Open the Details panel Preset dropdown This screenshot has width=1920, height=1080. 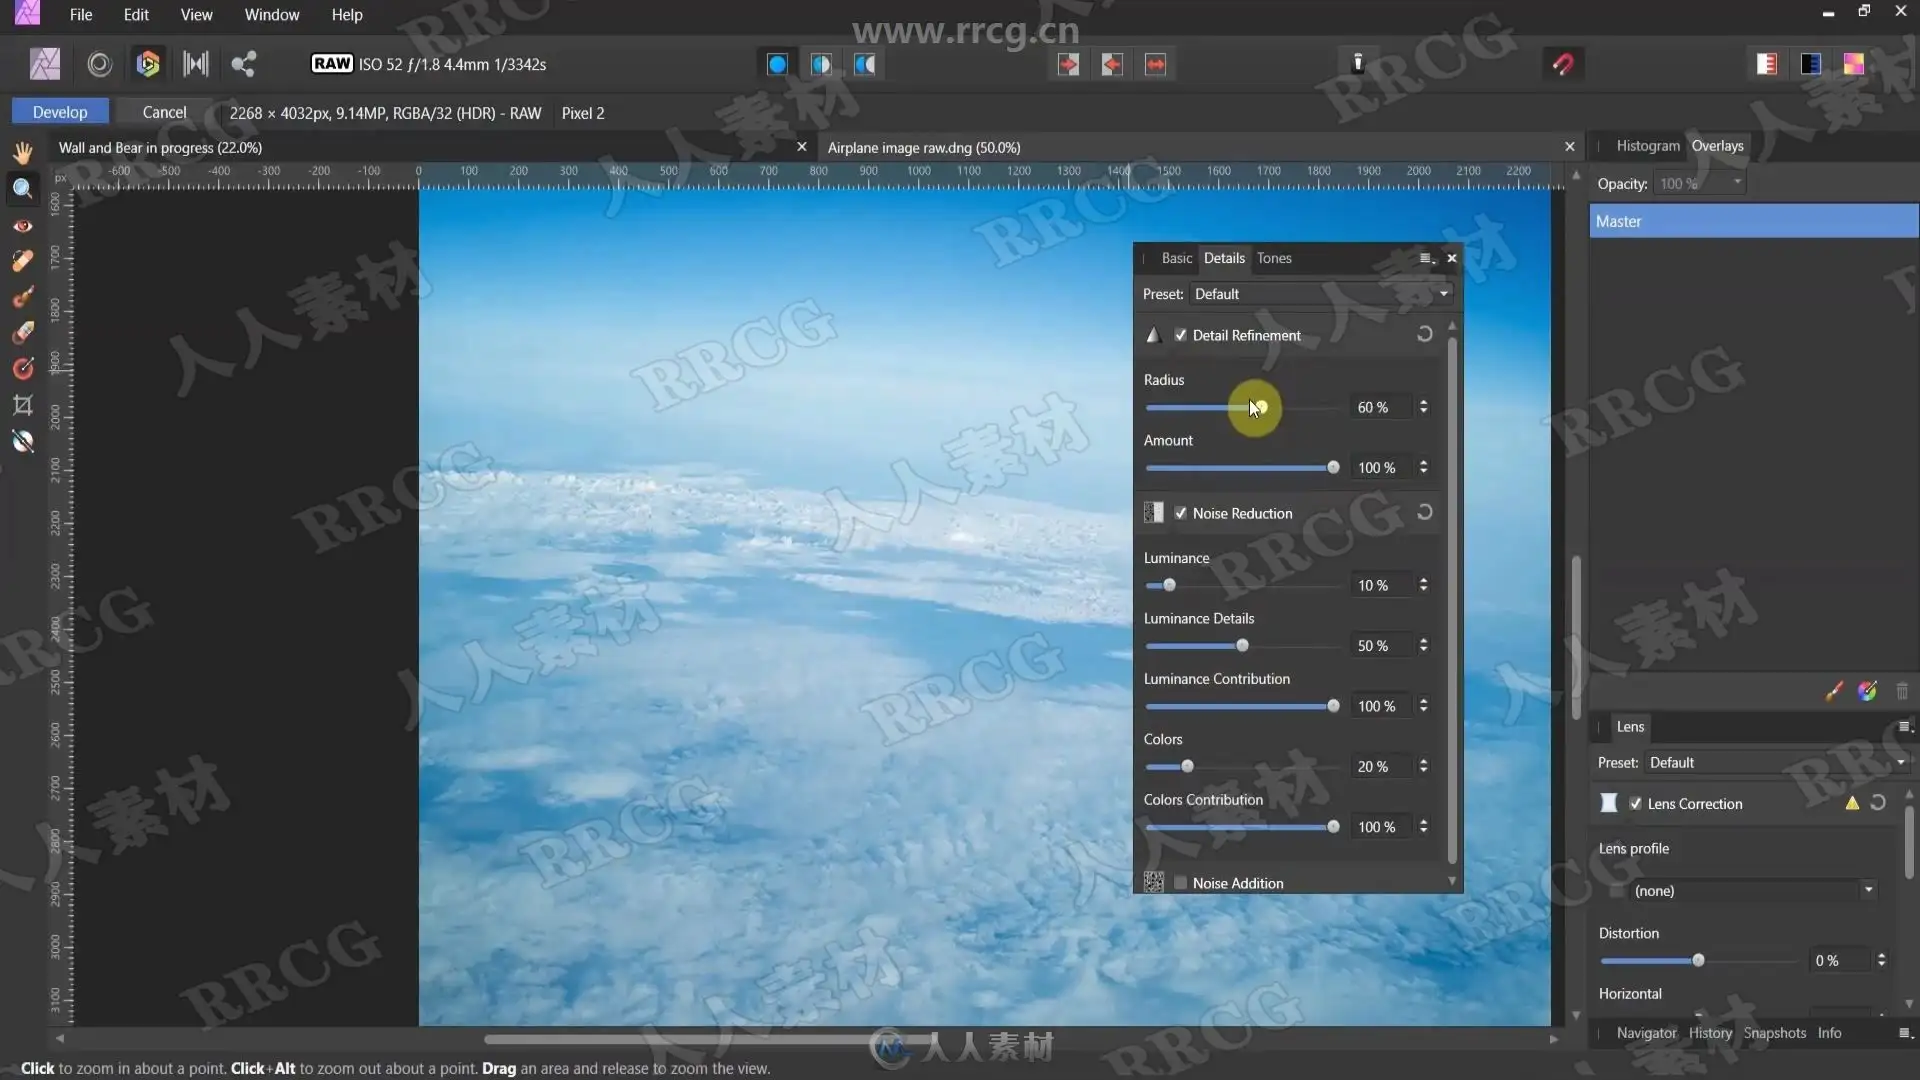[1321, 294]
